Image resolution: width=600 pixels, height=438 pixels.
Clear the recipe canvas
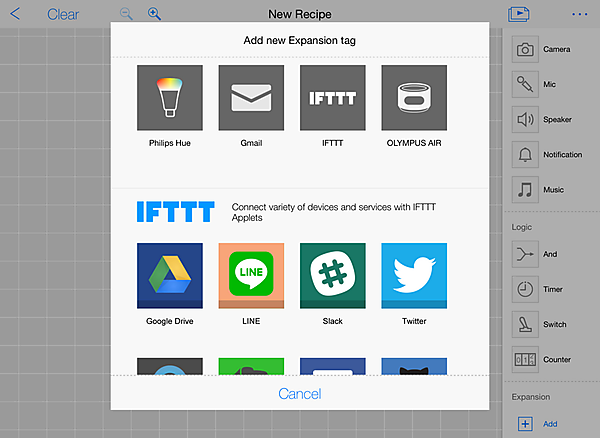click(x=63, y=15)
